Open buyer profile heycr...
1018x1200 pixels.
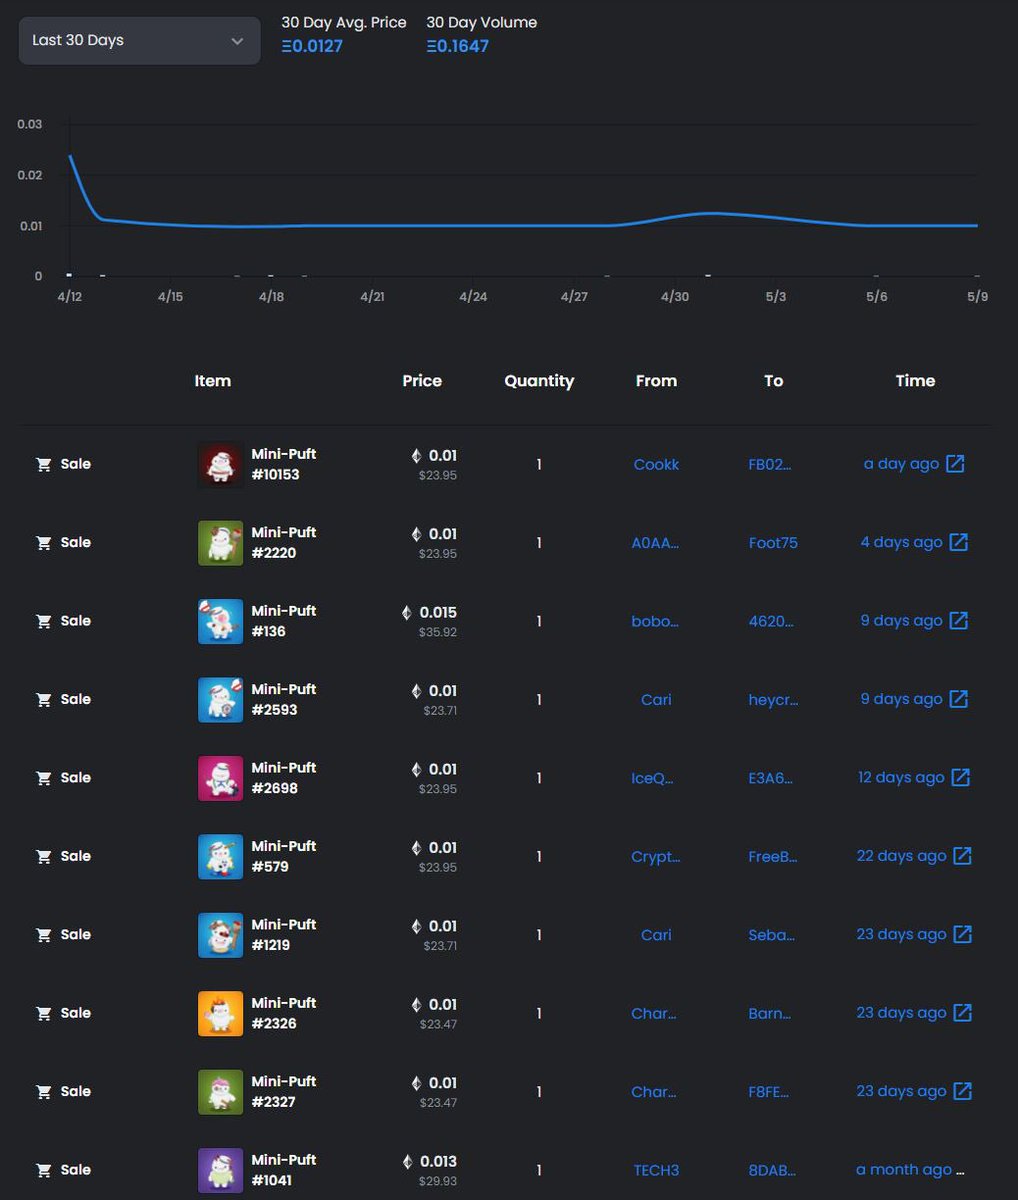[773, 700]
